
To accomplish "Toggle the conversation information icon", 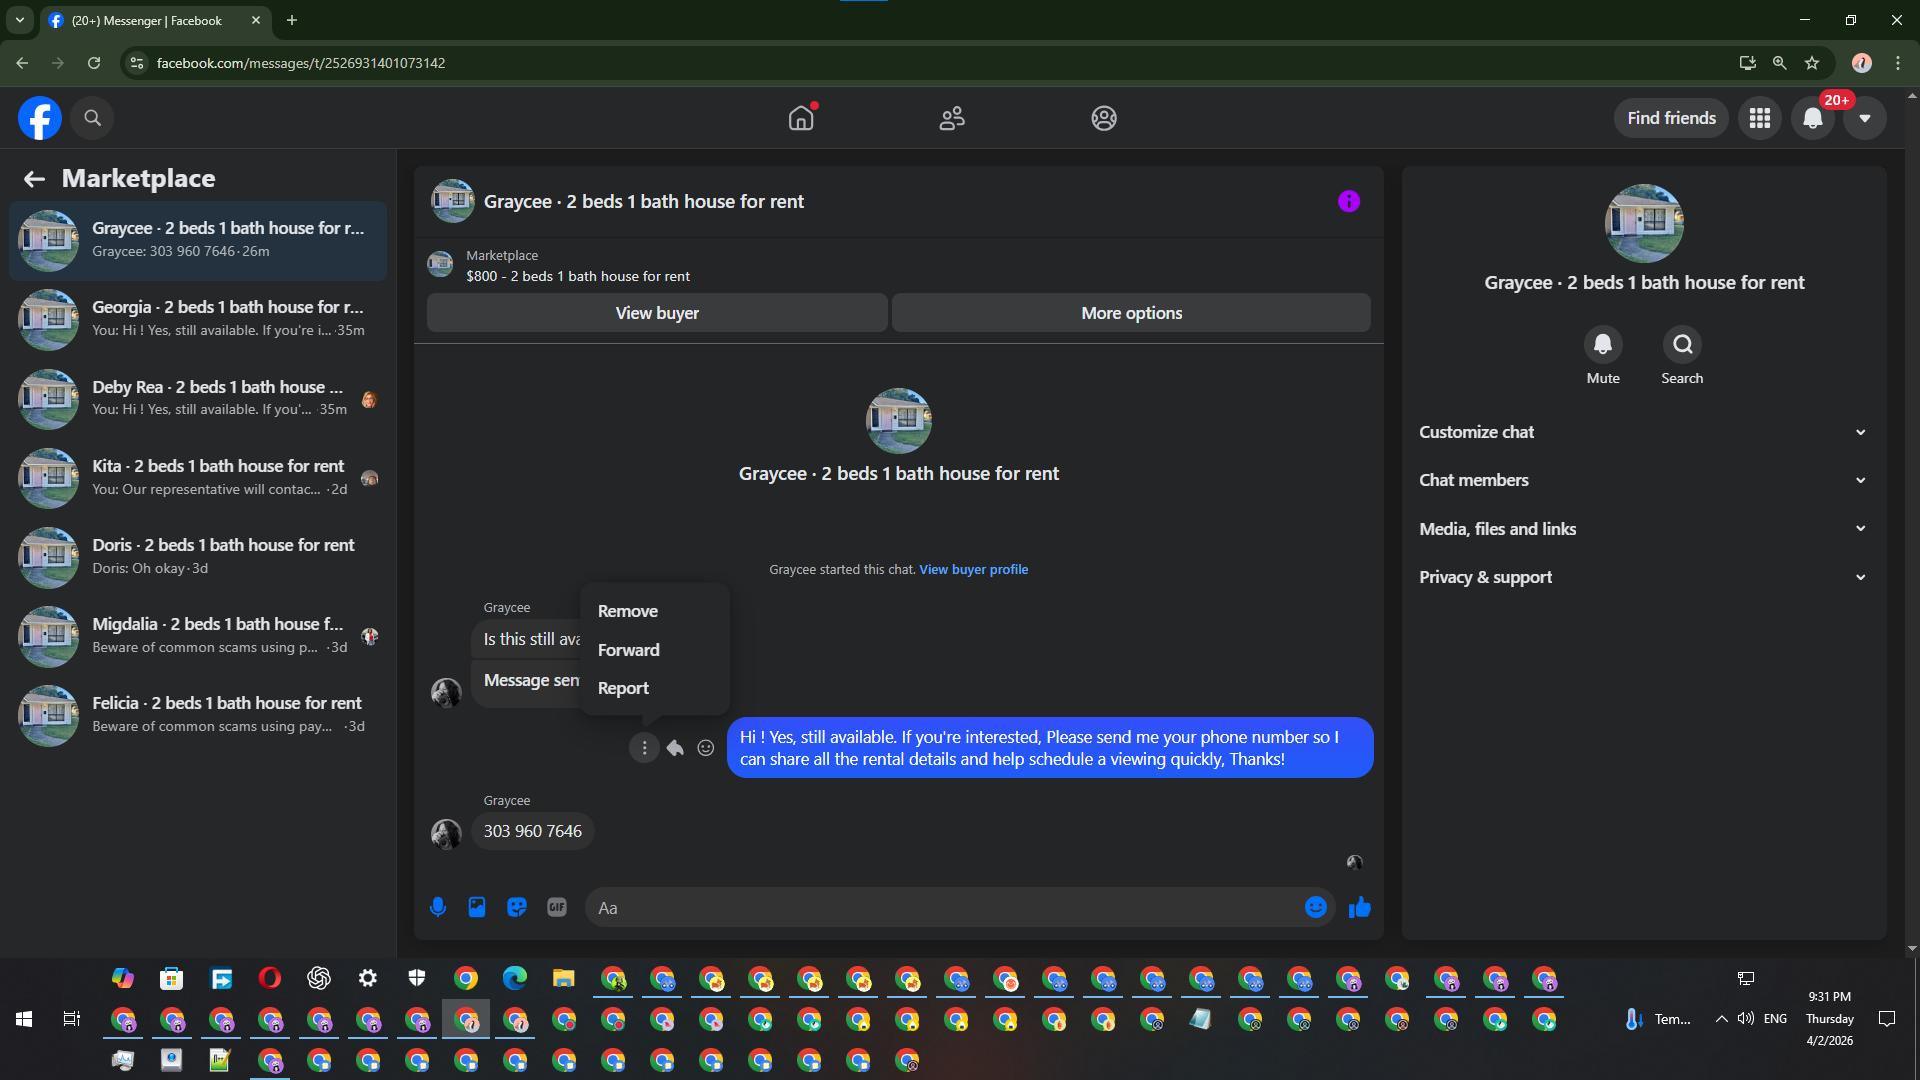I will click(1349, 201).
